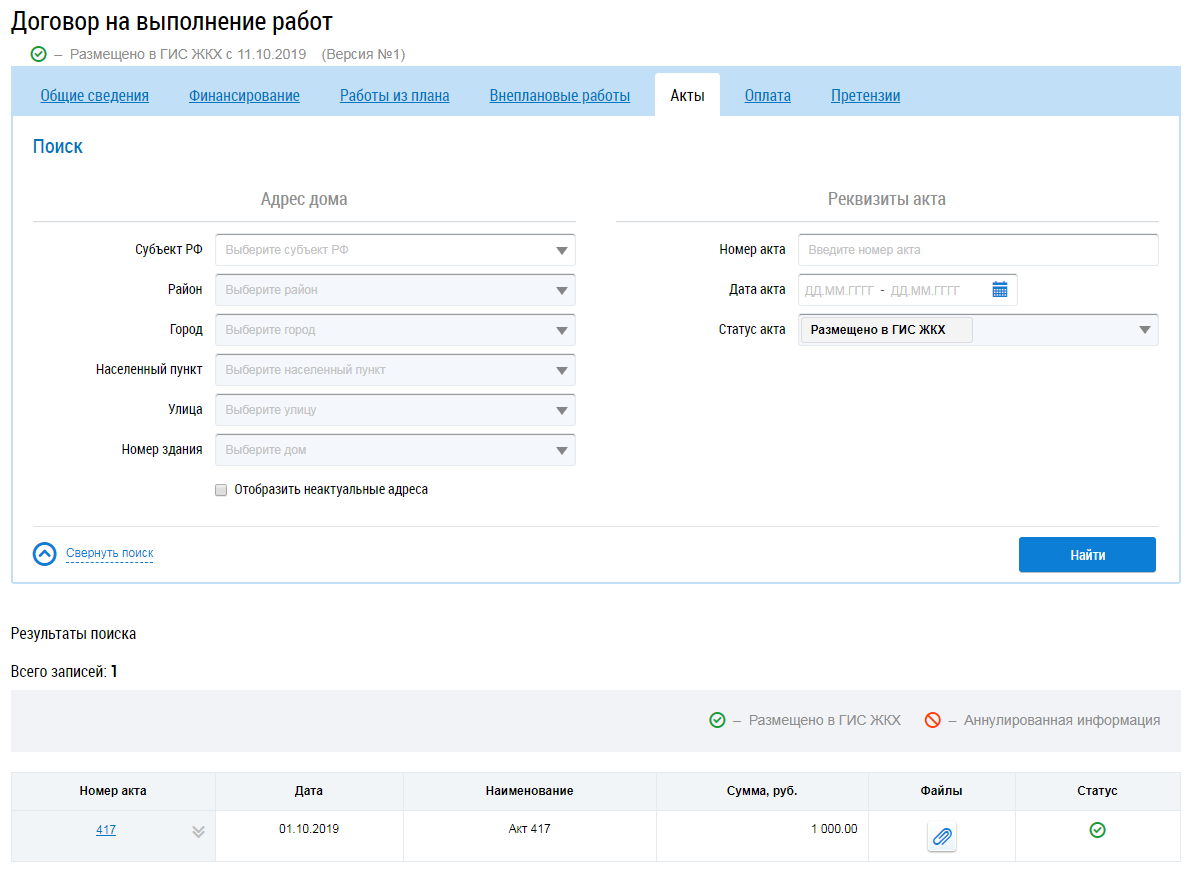Click the Свернуть поиск link

109,553
